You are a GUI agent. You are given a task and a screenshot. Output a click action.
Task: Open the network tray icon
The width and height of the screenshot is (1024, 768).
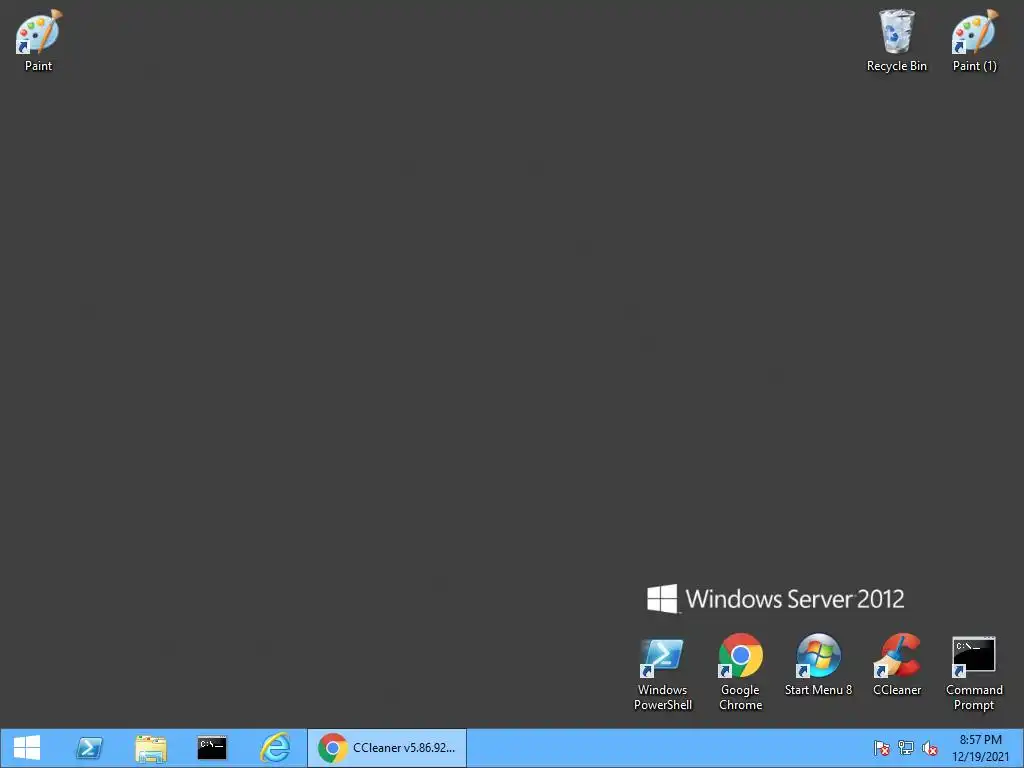click(906, 748)
